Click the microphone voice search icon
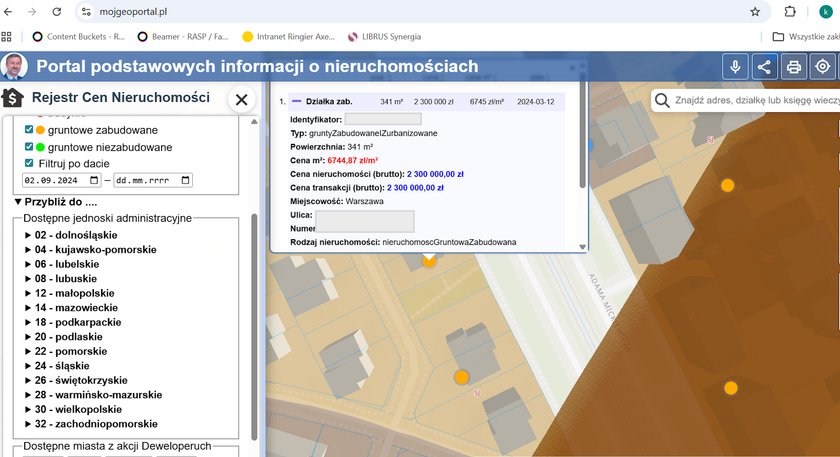Image resolution: width=840 pixels, height=457 pixels. [x=735, y=67]
